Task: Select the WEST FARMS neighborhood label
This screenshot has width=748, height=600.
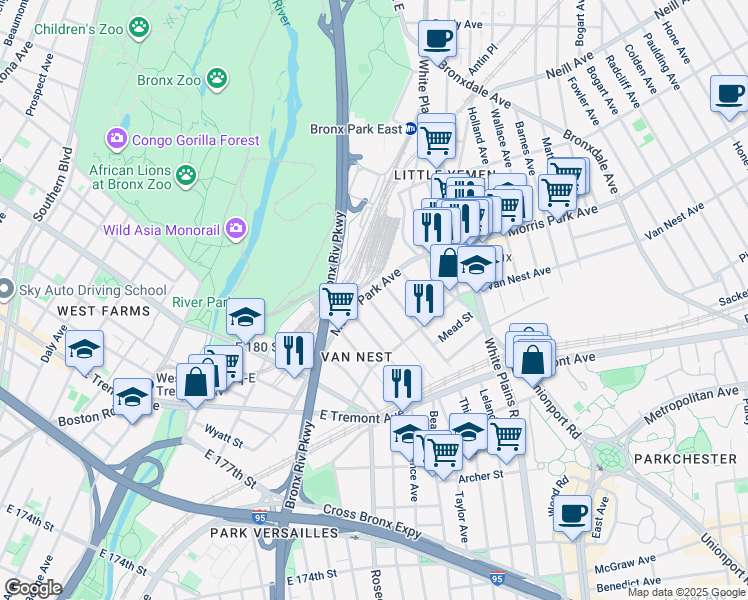Action: pyautogui.click(x=104, y=311)
